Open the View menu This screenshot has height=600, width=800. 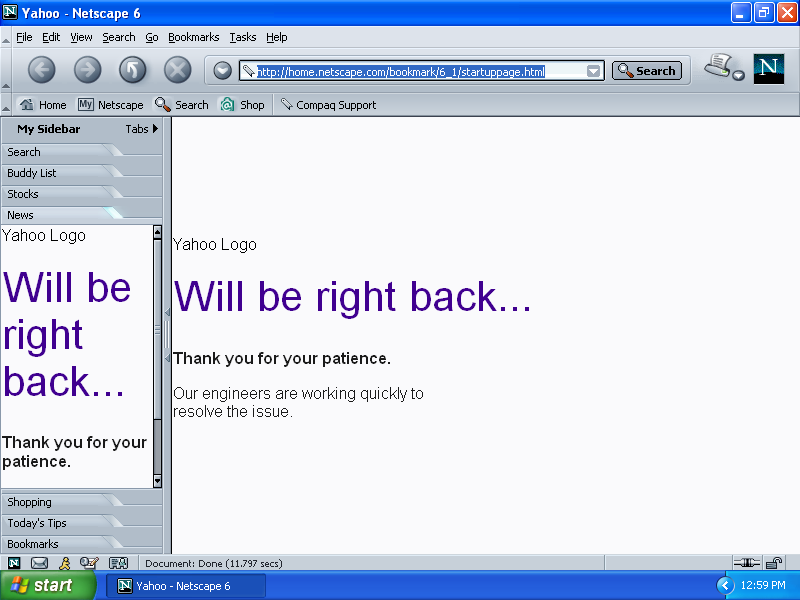click(x=81, y=37)
